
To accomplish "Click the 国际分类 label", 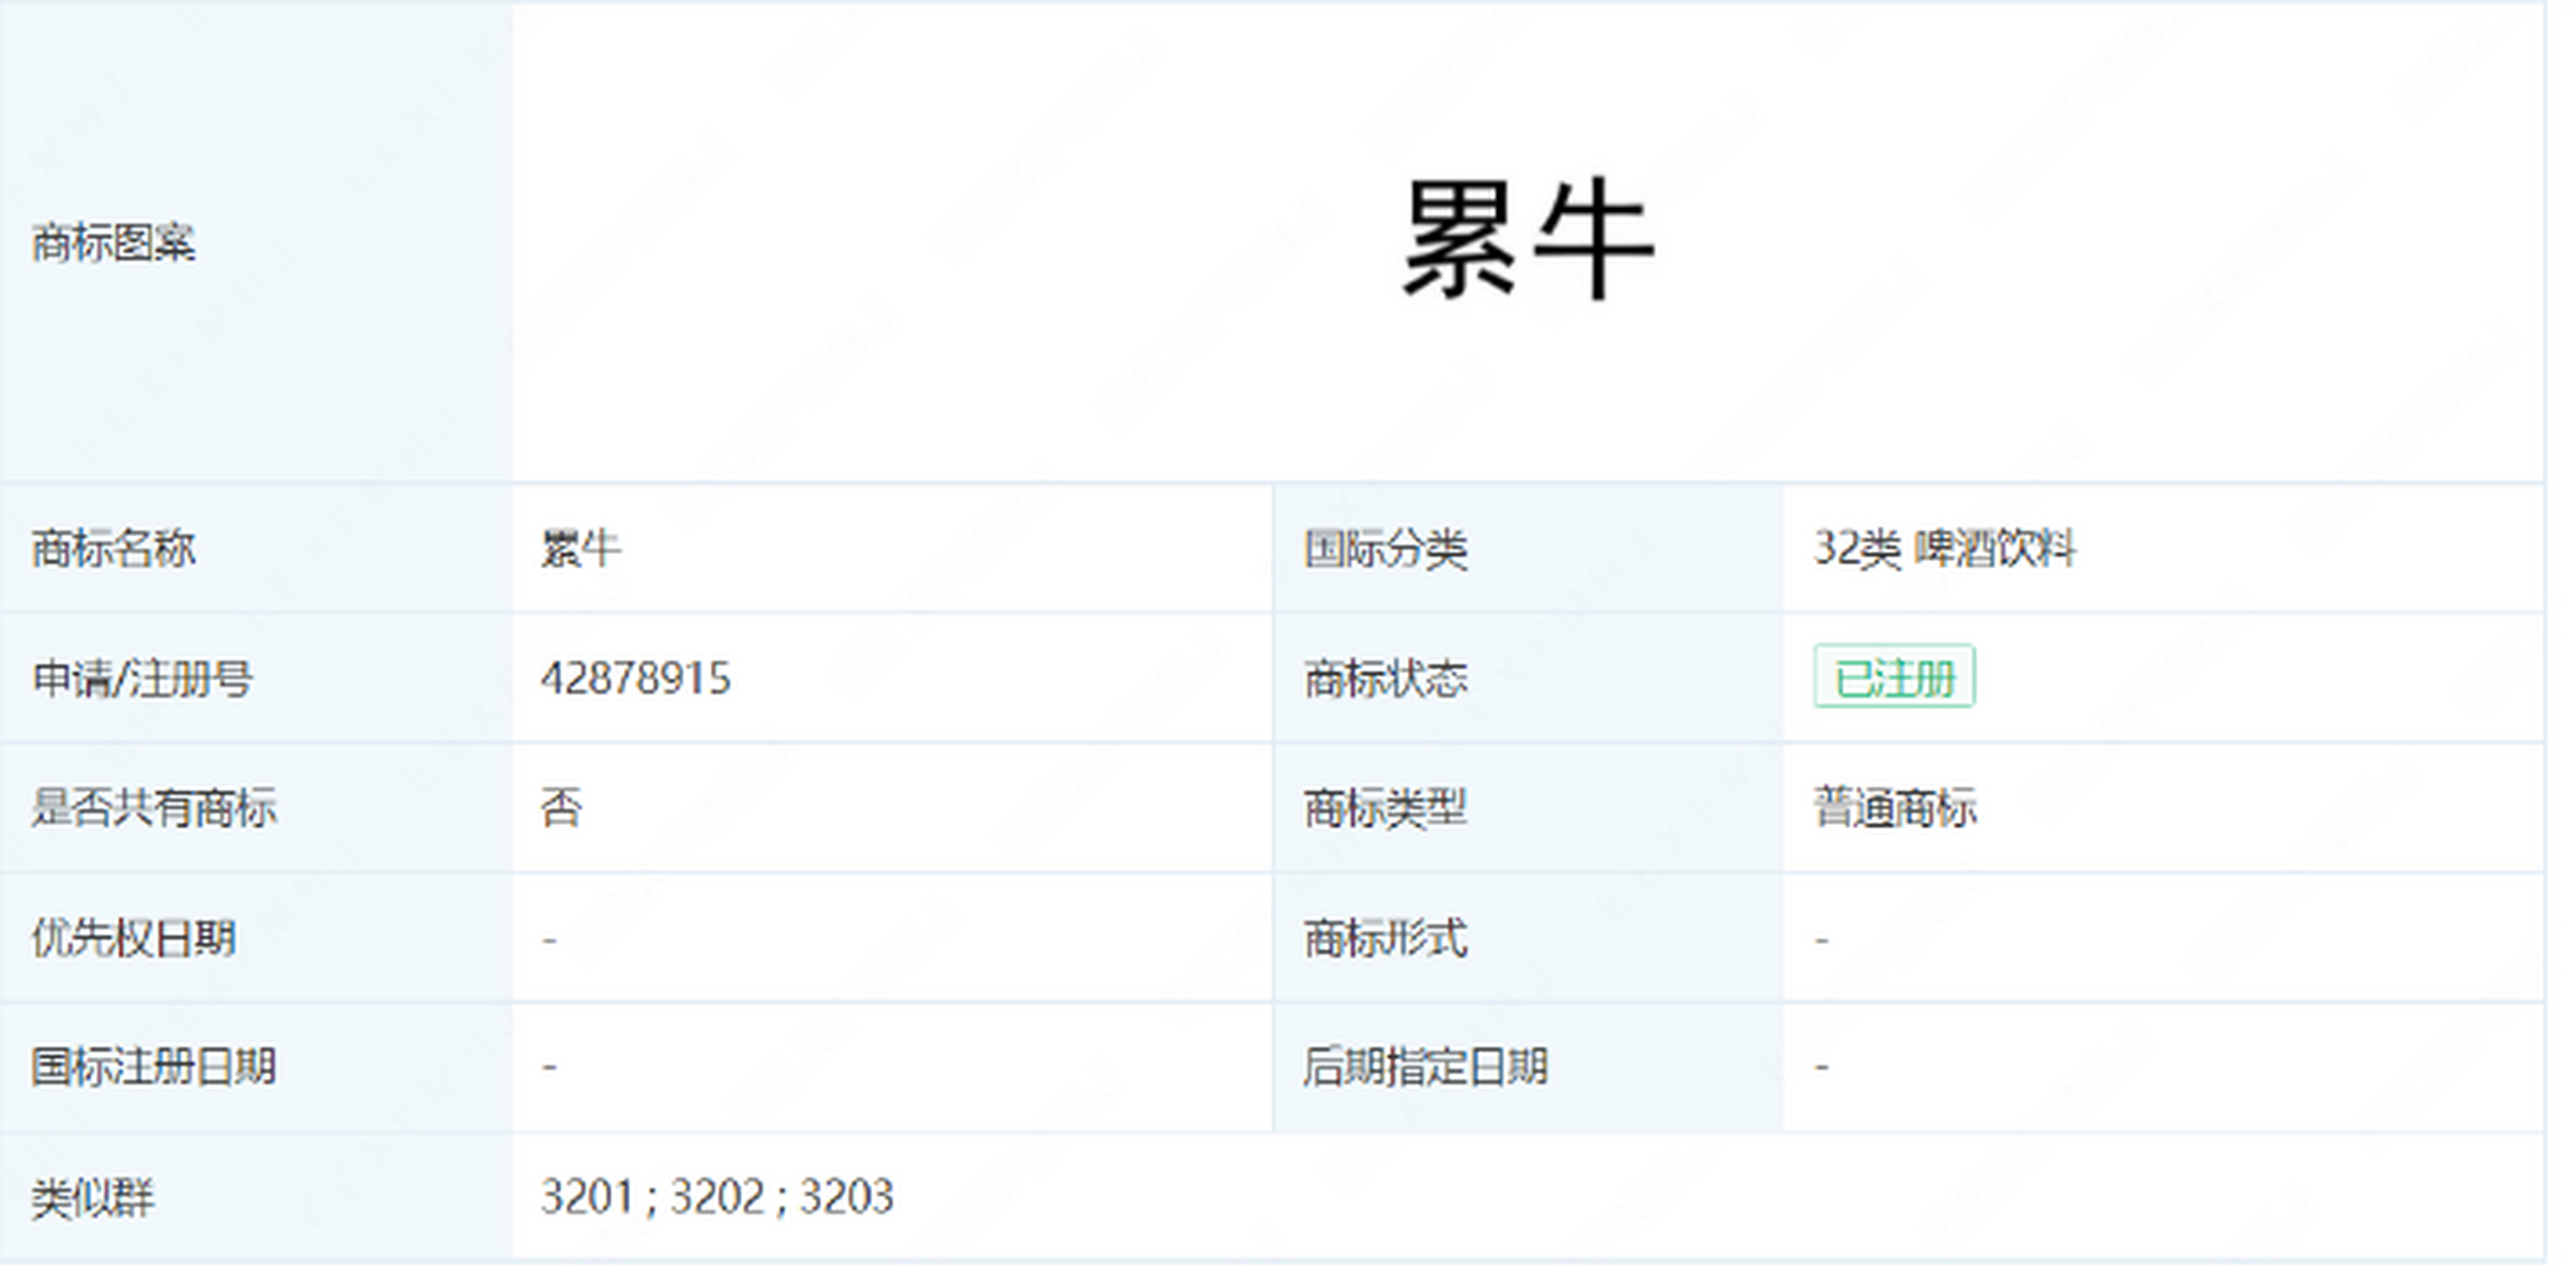I will [1385, 548].
